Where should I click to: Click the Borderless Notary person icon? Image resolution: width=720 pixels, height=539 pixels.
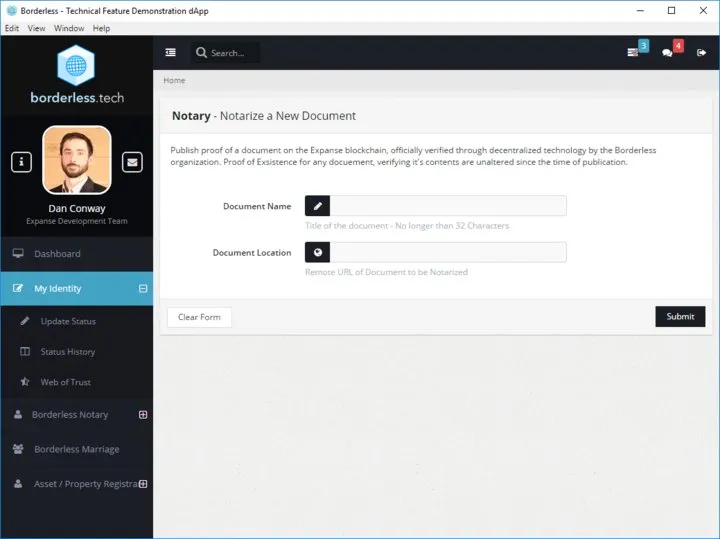tap(18, 415)
